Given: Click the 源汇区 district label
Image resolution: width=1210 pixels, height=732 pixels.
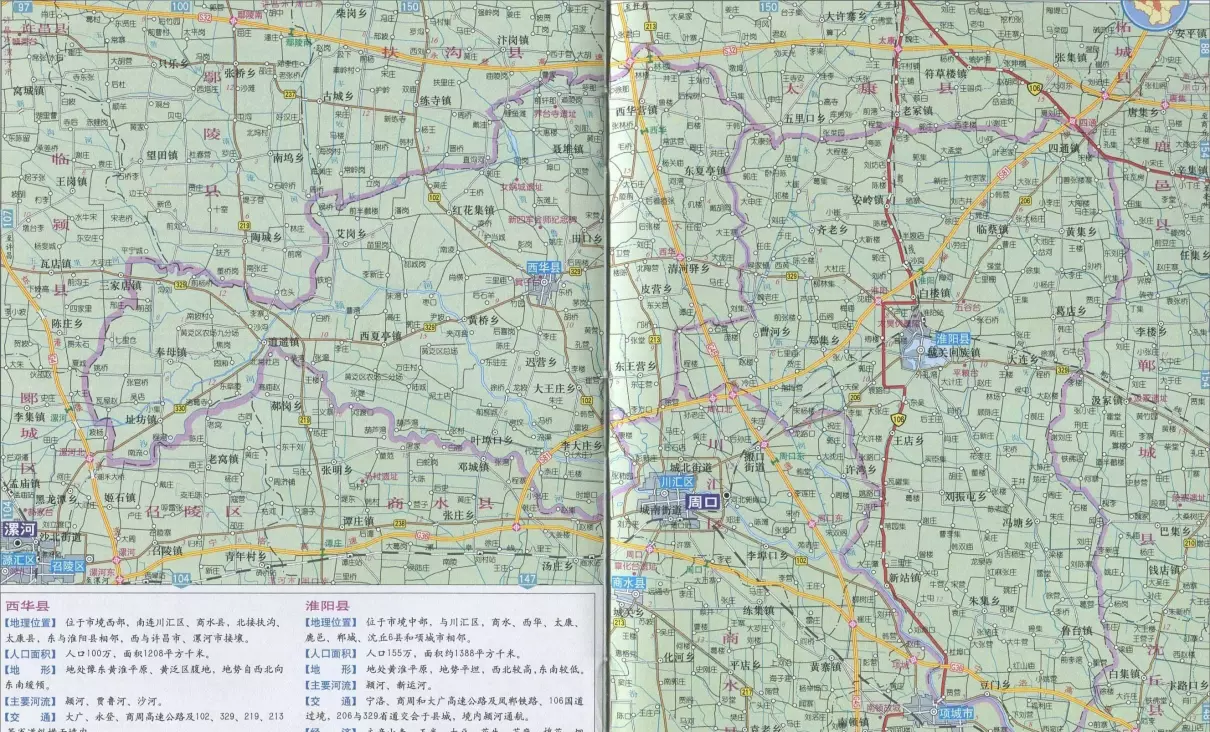Looking at the screenshot, I should 17,561.
